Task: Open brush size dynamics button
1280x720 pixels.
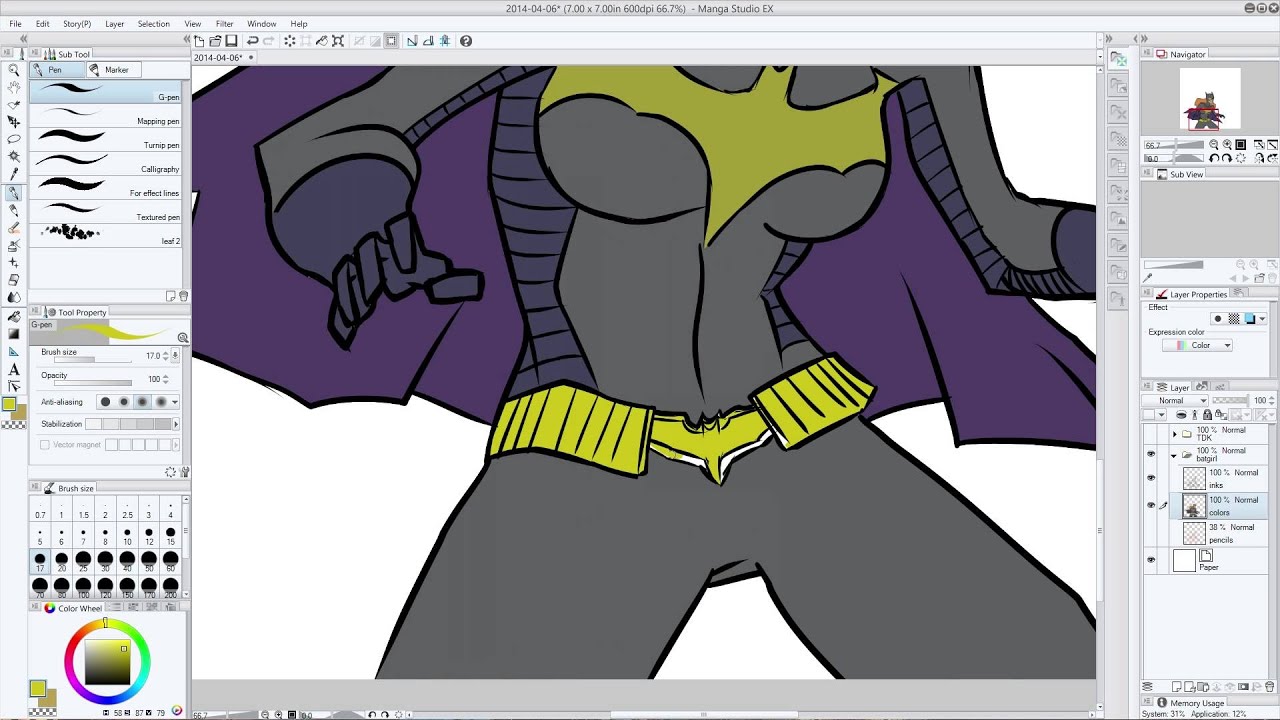Action: click(176, 355)
